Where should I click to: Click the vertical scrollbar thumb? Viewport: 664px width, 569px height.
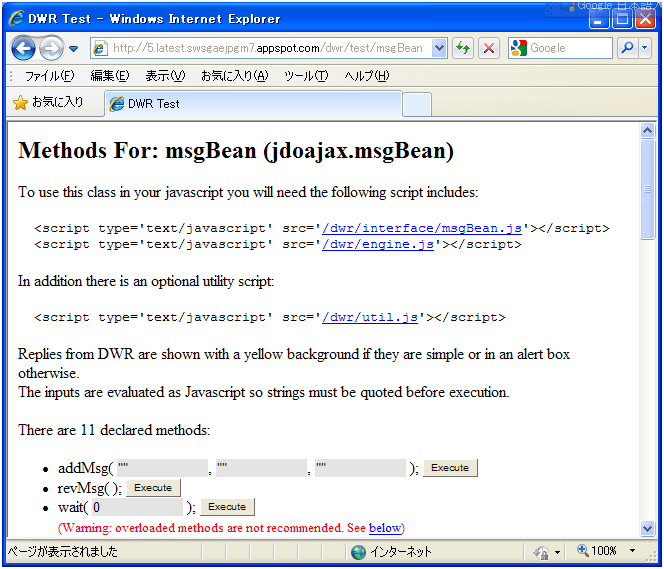pyautogui.click(x=647, y=189)
